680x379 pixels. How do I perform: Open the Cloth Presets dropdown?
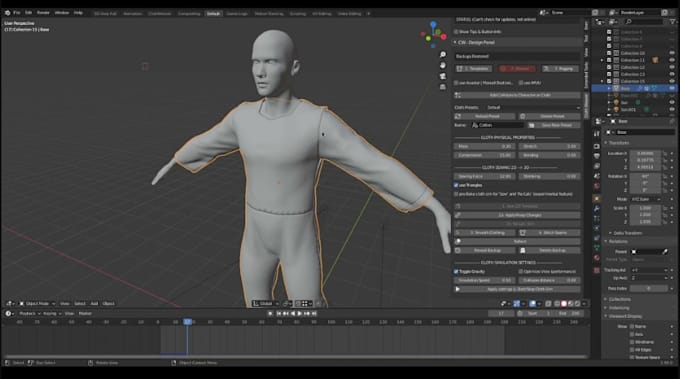pyautogui.click(x=532, y=107)
